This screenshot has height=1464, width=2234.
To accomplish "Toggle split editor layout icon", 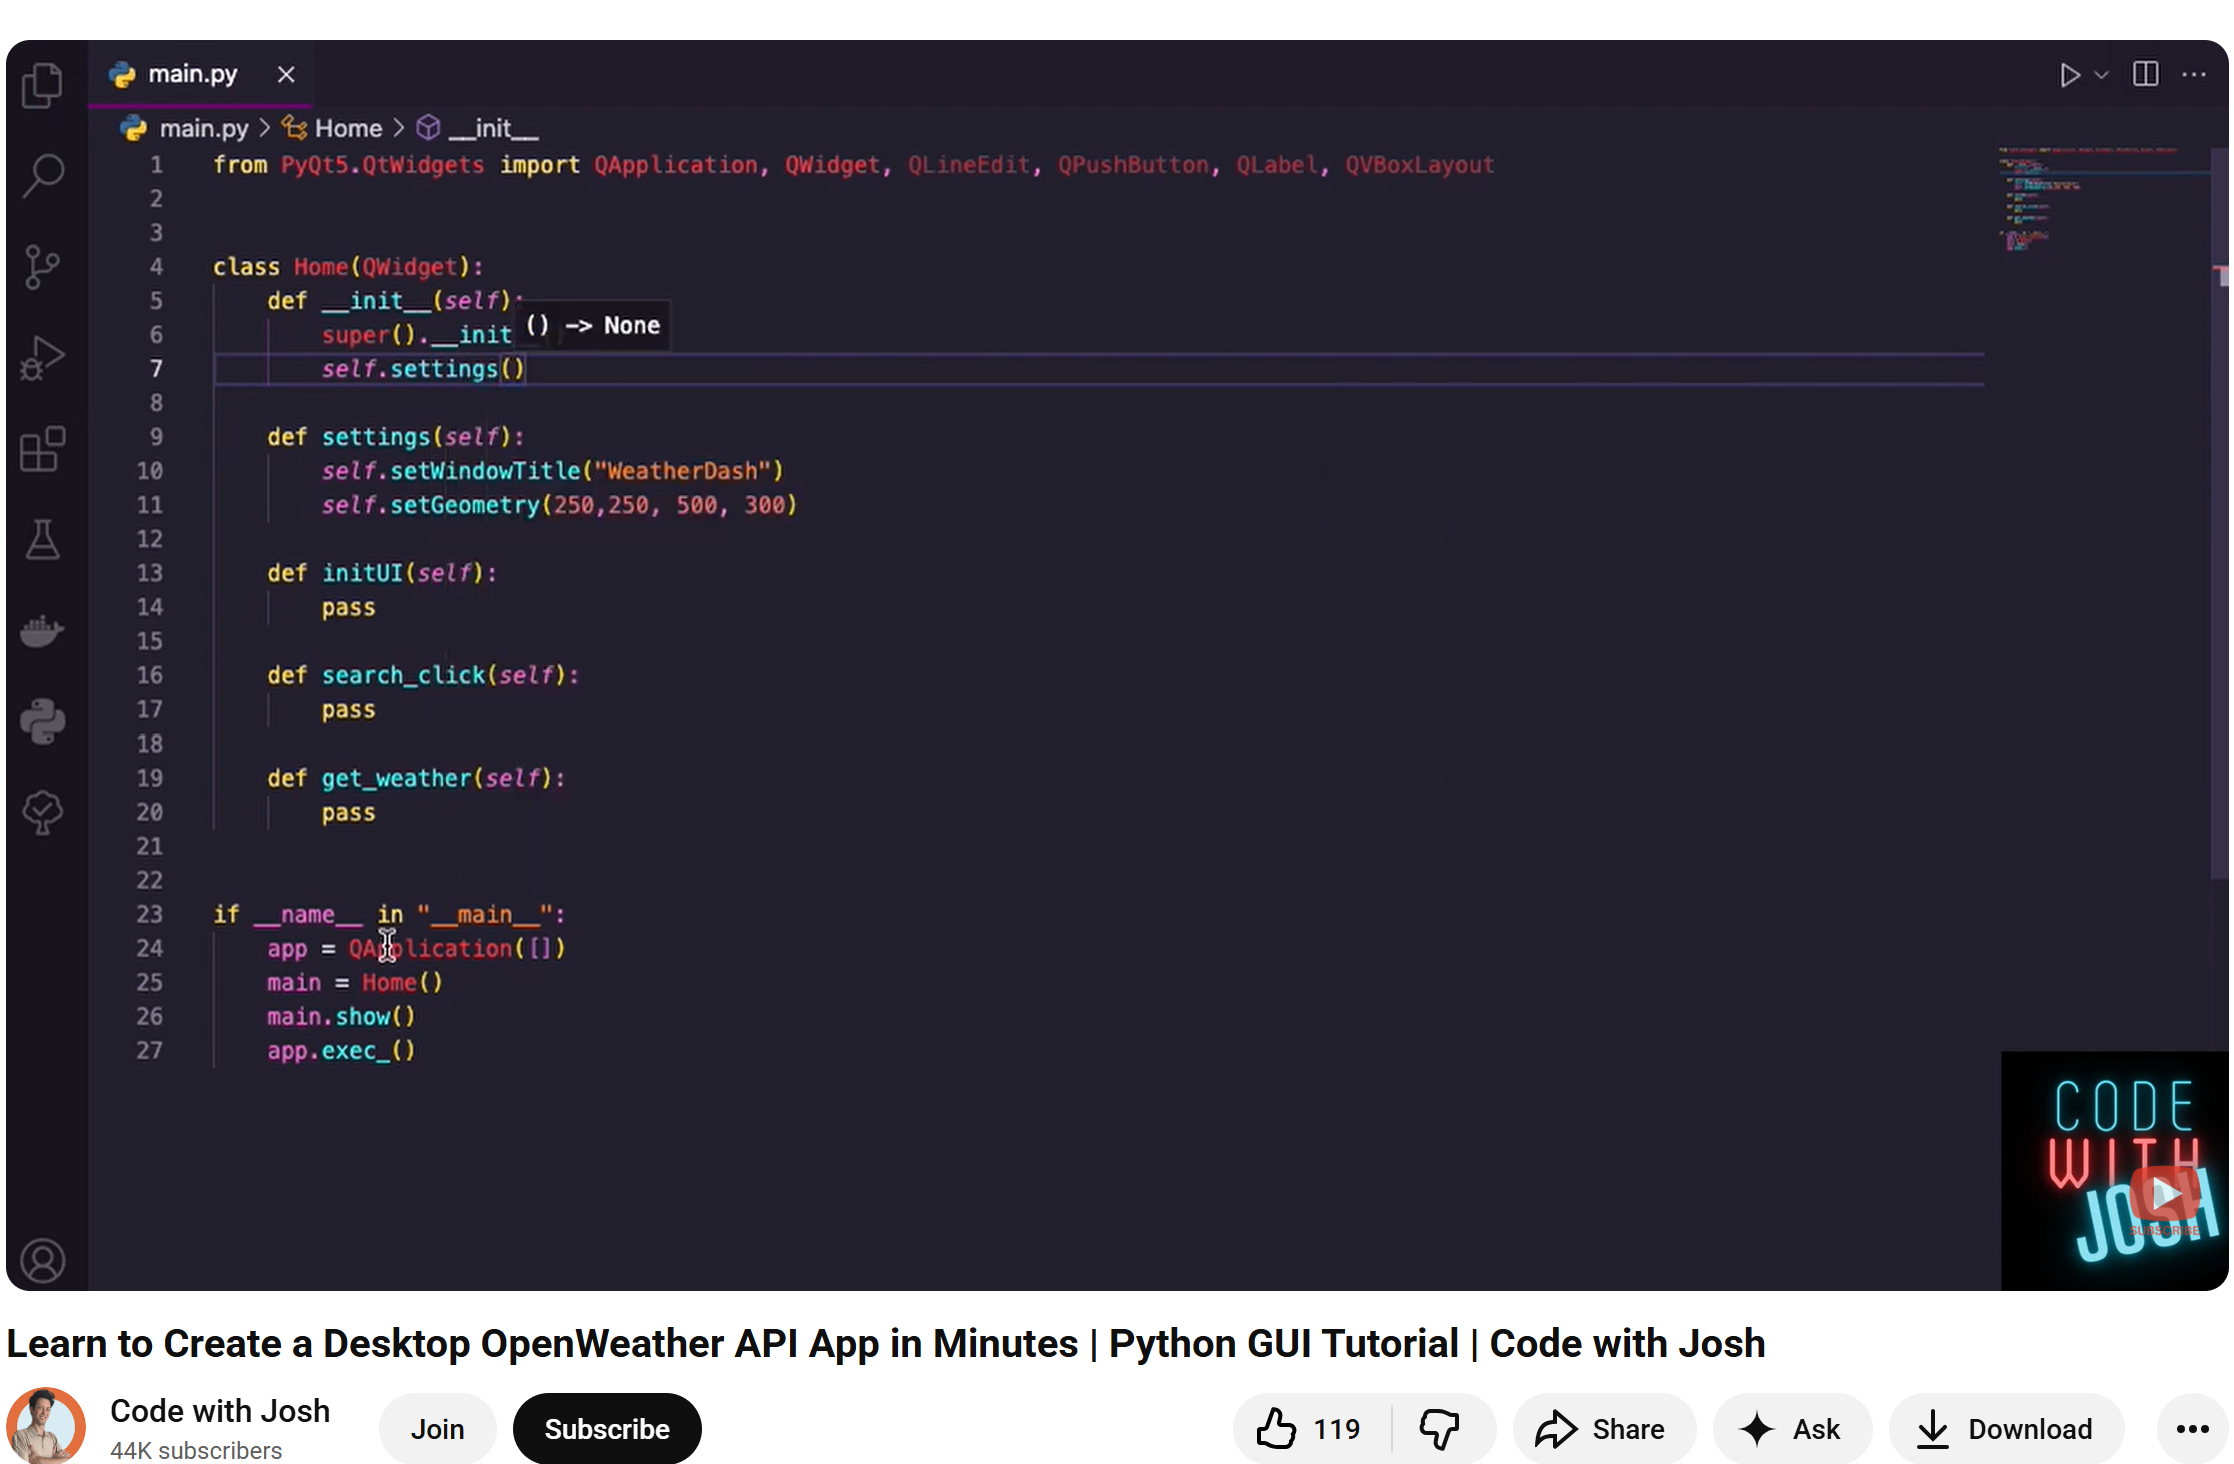I will point(2145,74).
